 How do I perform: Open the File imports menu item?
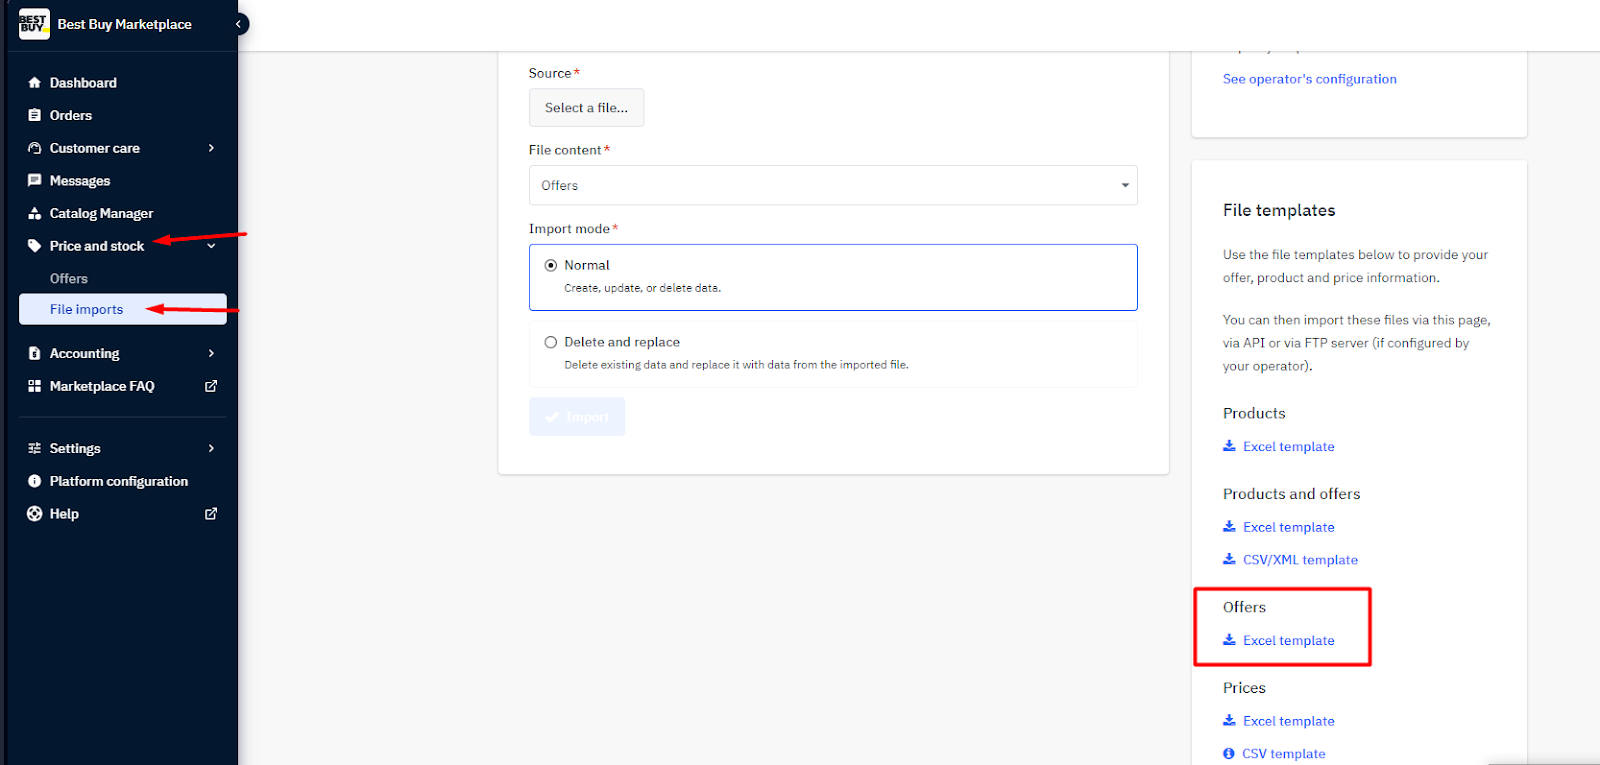click(x=87, y=310)
